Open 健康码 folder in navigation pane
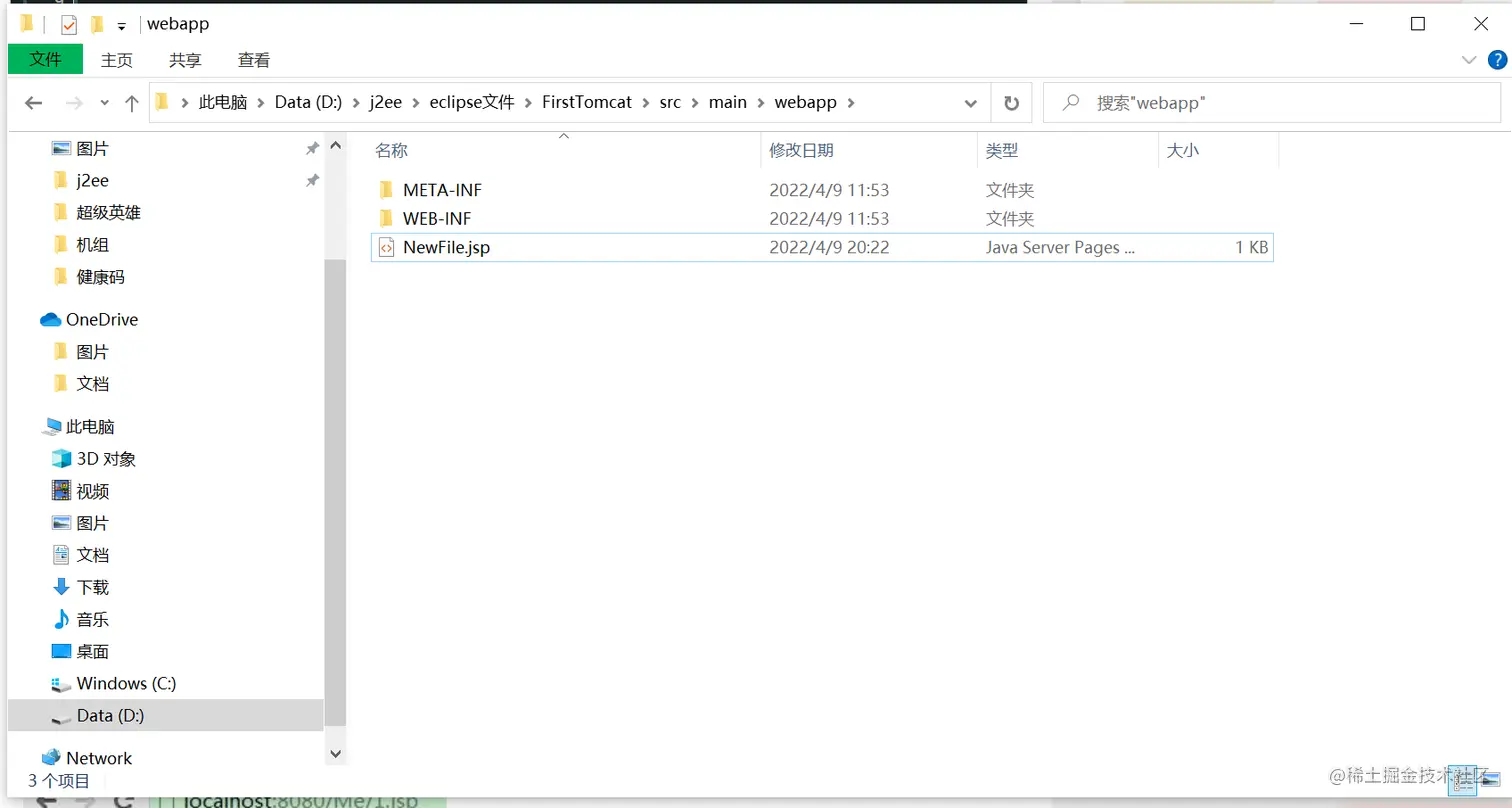The height and width of the screenshot is (808, 1512). click(100, 277)
